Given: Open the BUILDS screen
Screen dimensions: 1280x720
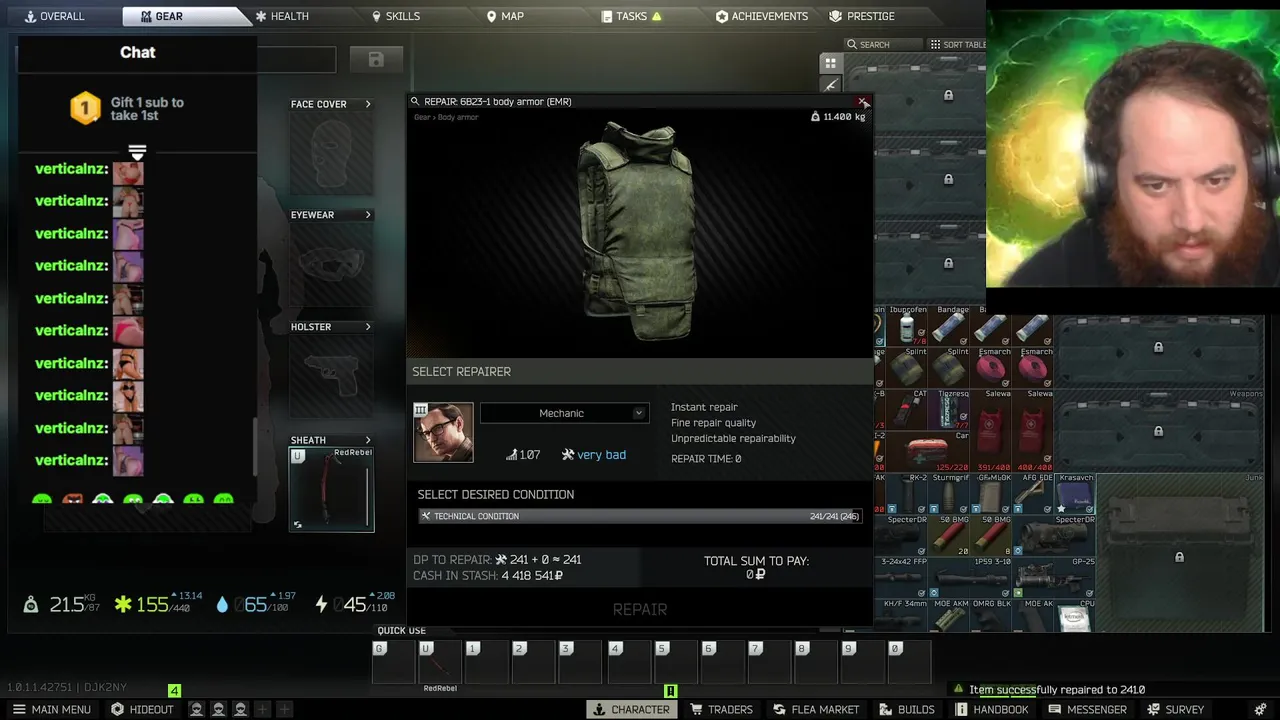Looking at the screenshot, I should (x=907, y=709).
